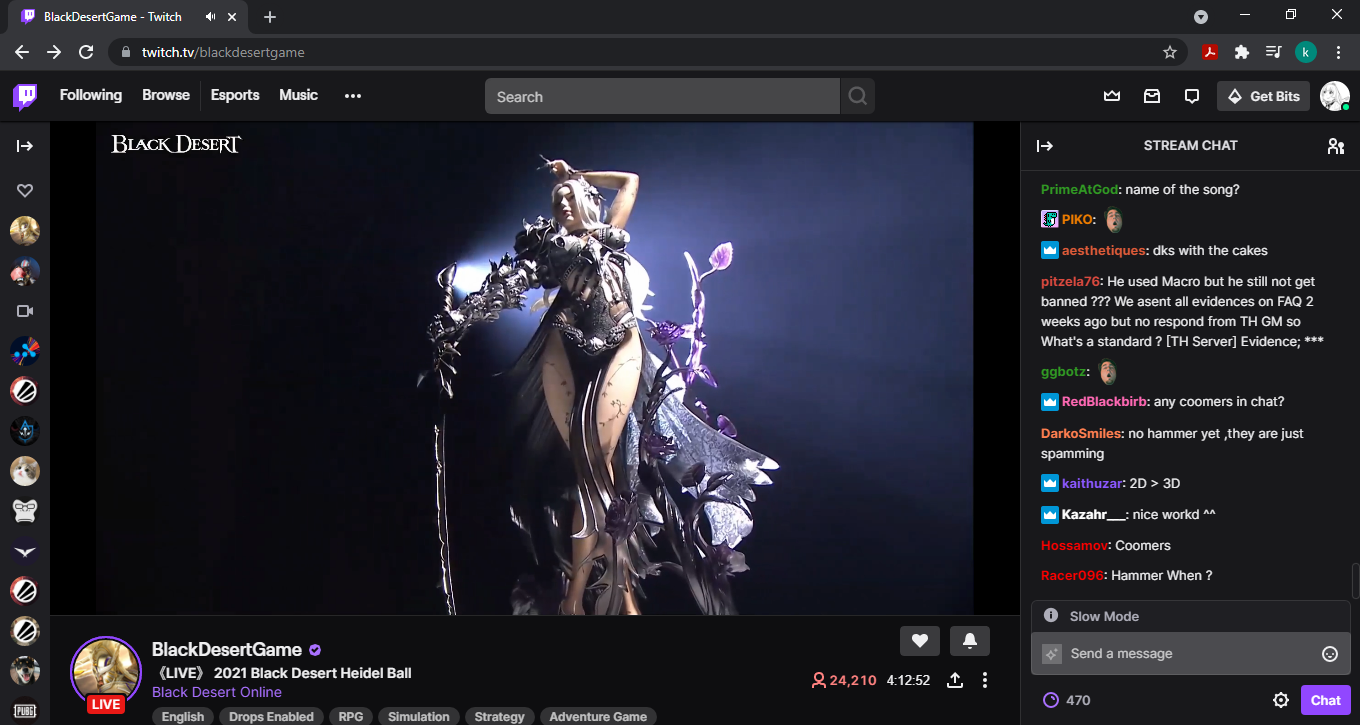1360x725 pixels.
Task: Click the BlackDesertGame channel avatar
Action: point(105,671)
